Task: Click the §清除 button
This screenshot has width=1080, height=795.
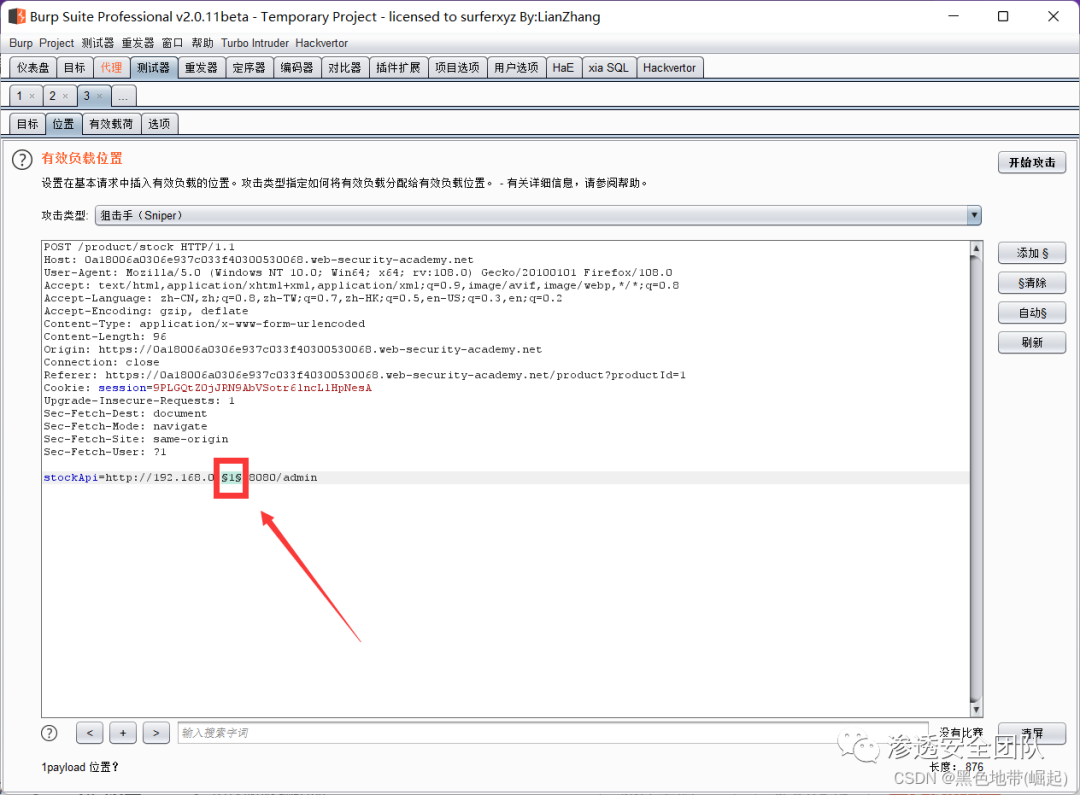Action: click(1032, 282)
